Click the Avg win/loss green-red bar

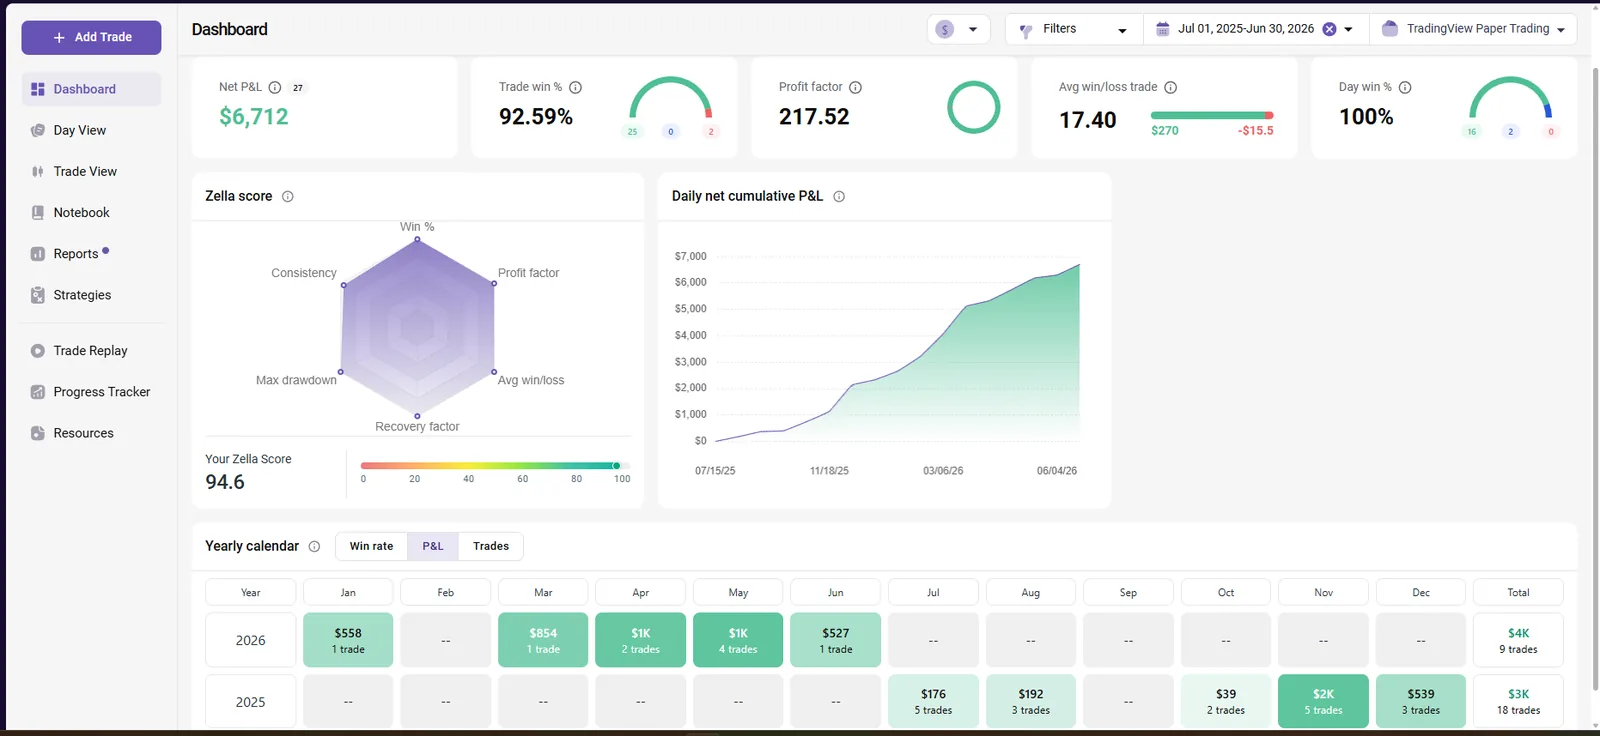click(x=1212, y=115)
